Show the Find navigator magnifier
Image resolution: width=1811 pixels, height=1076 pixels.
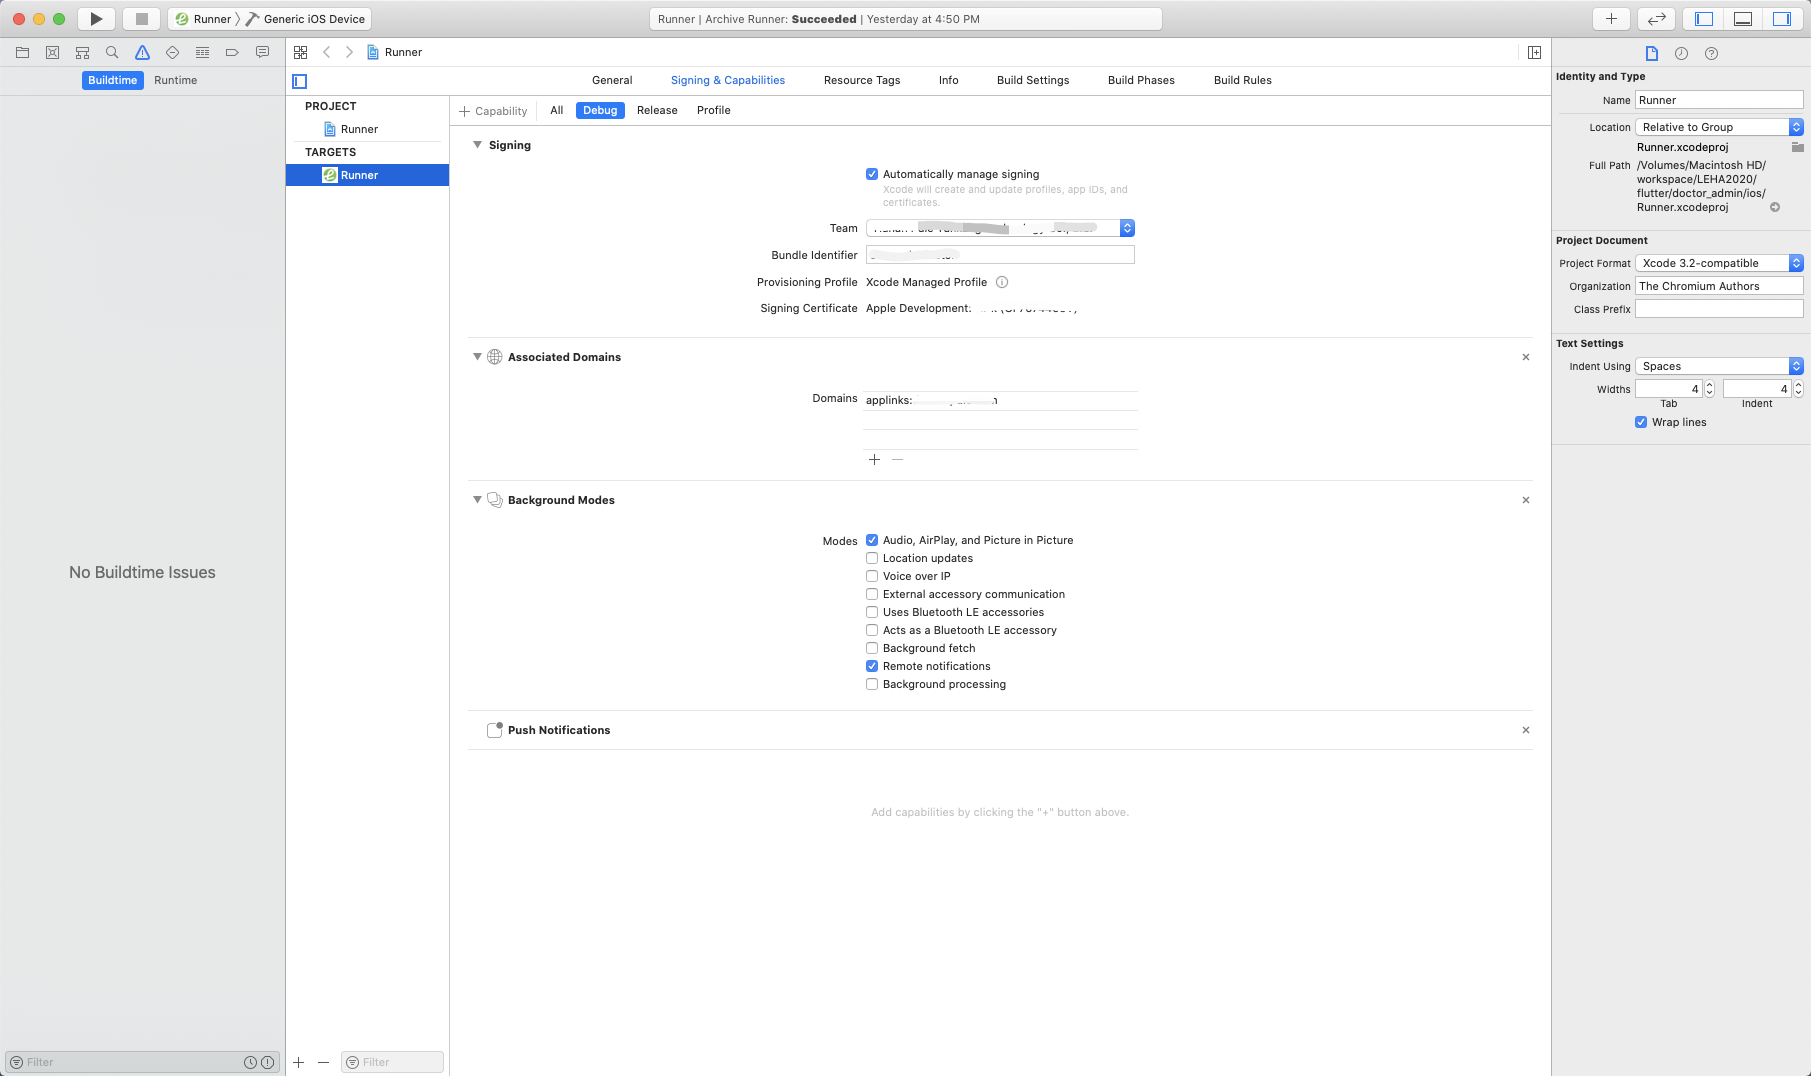coord(112,52)
